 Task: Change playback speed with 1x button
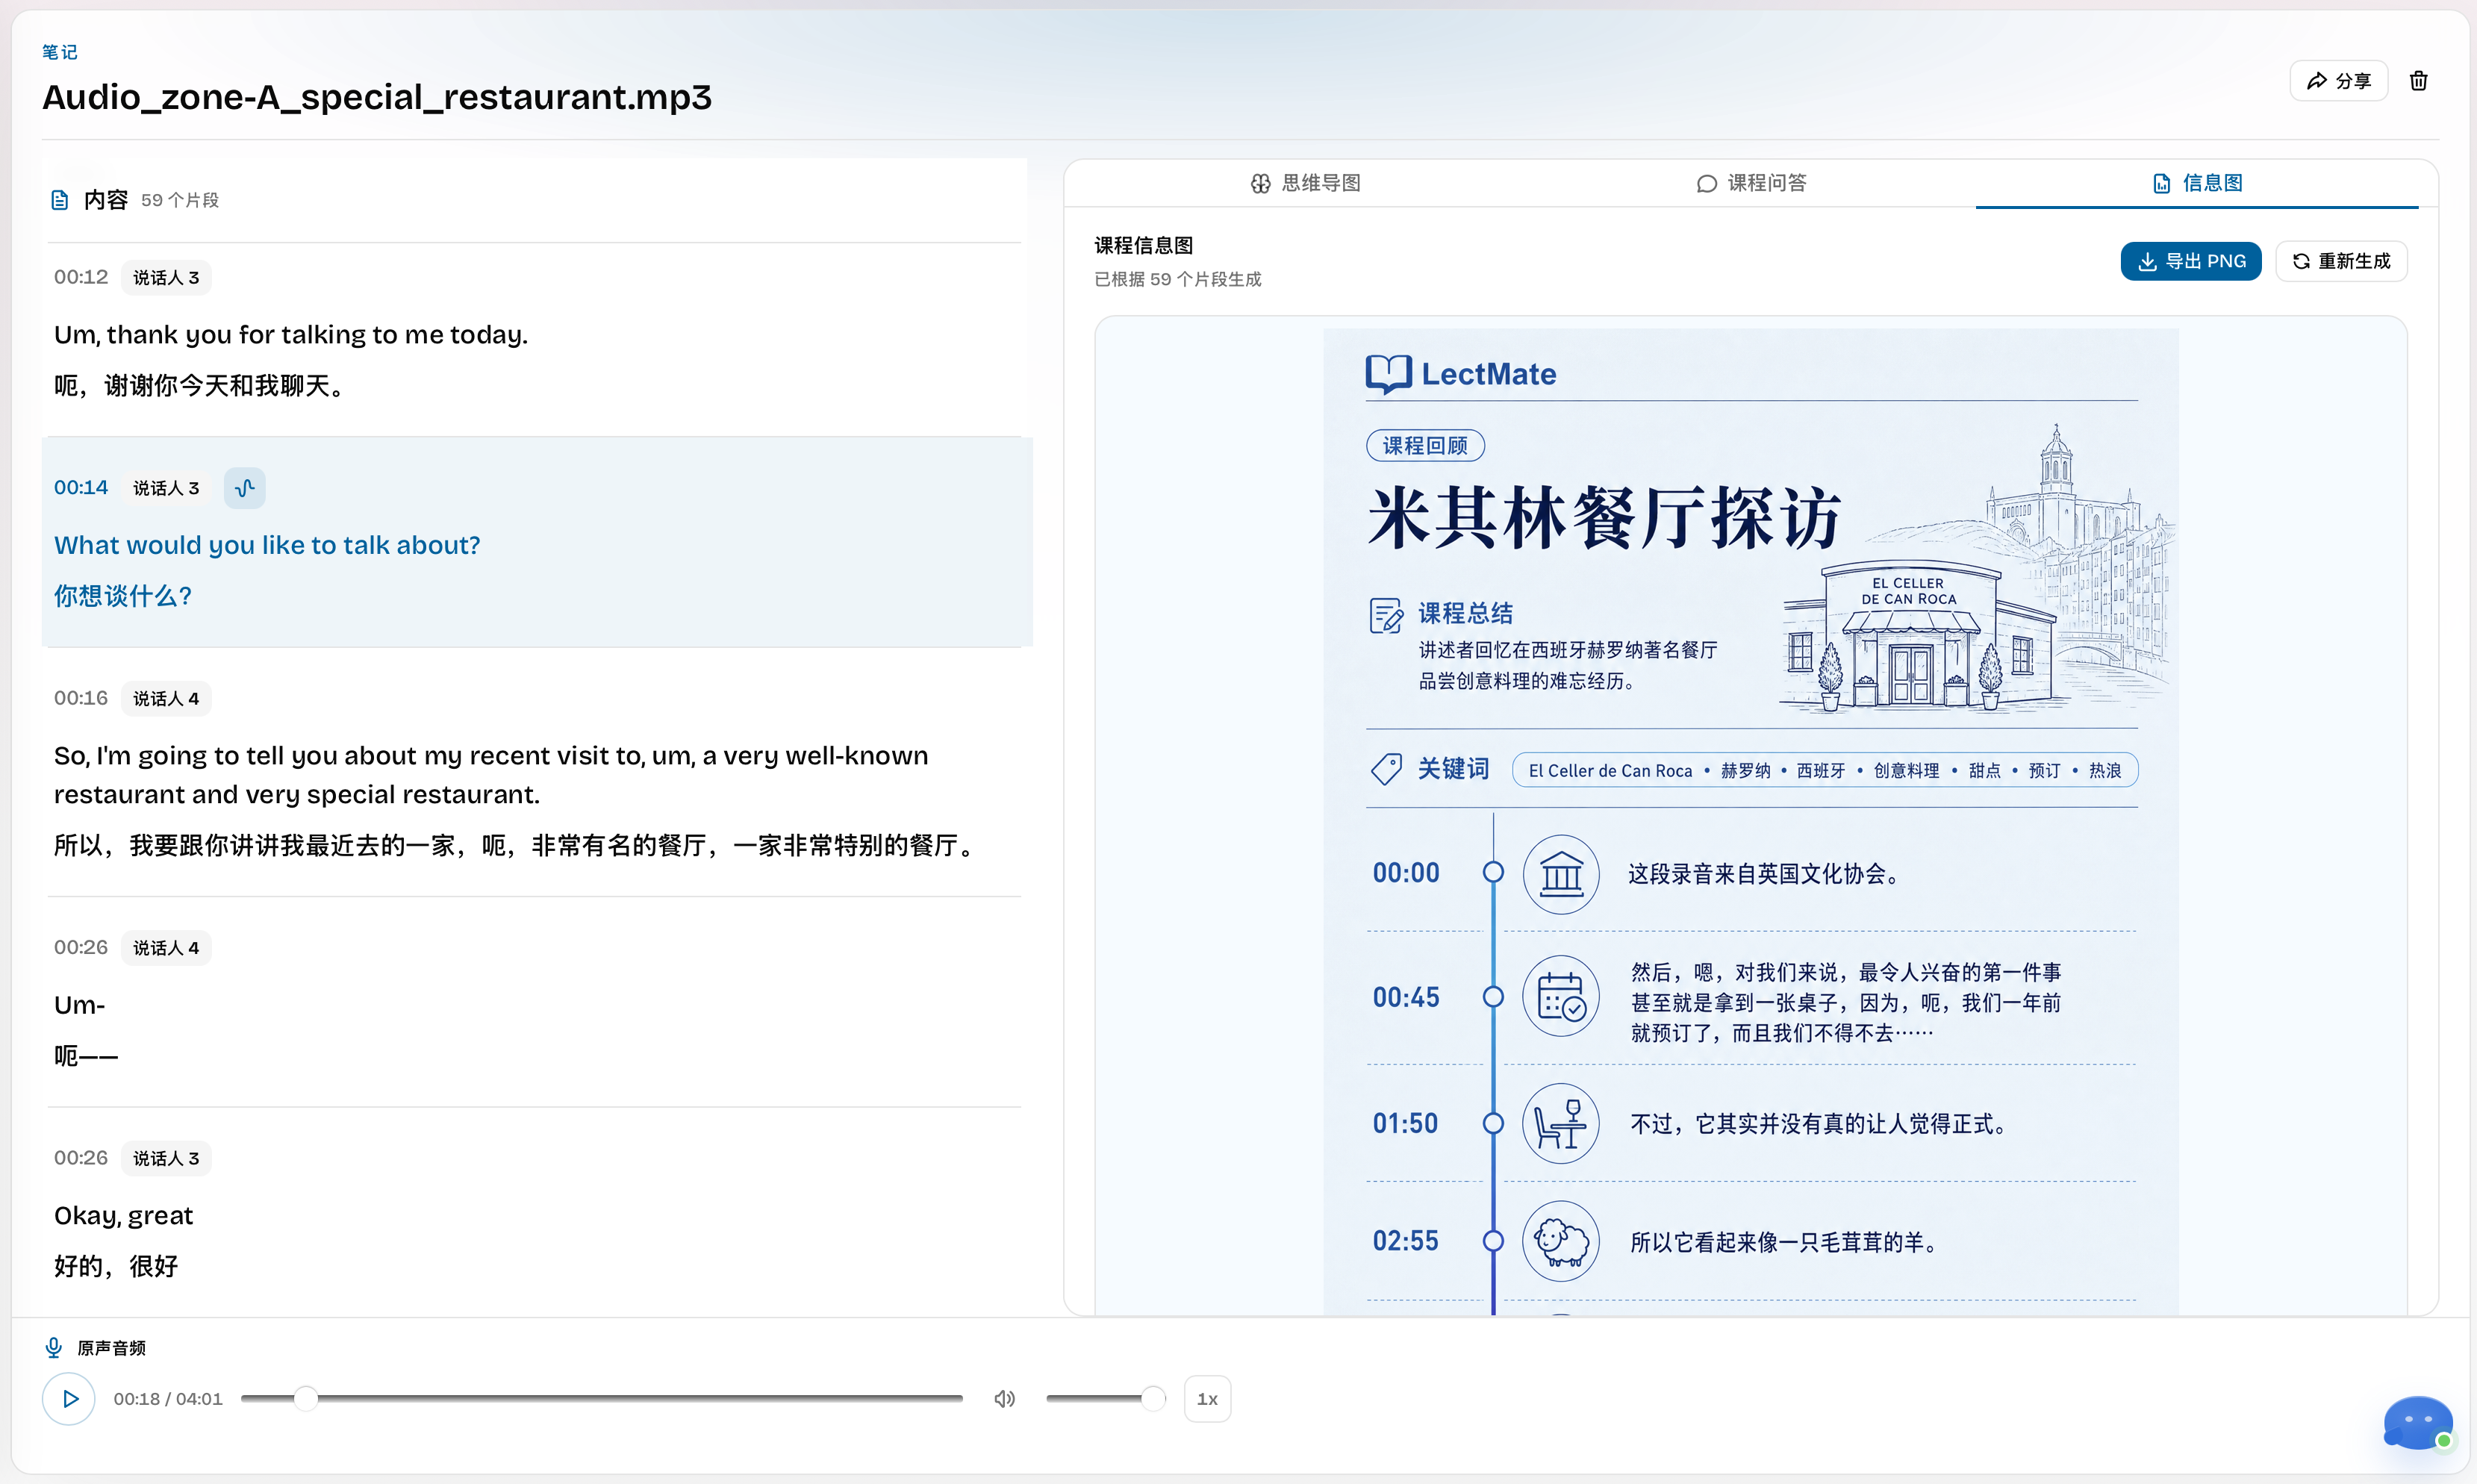click(x=1207, y=1398)
